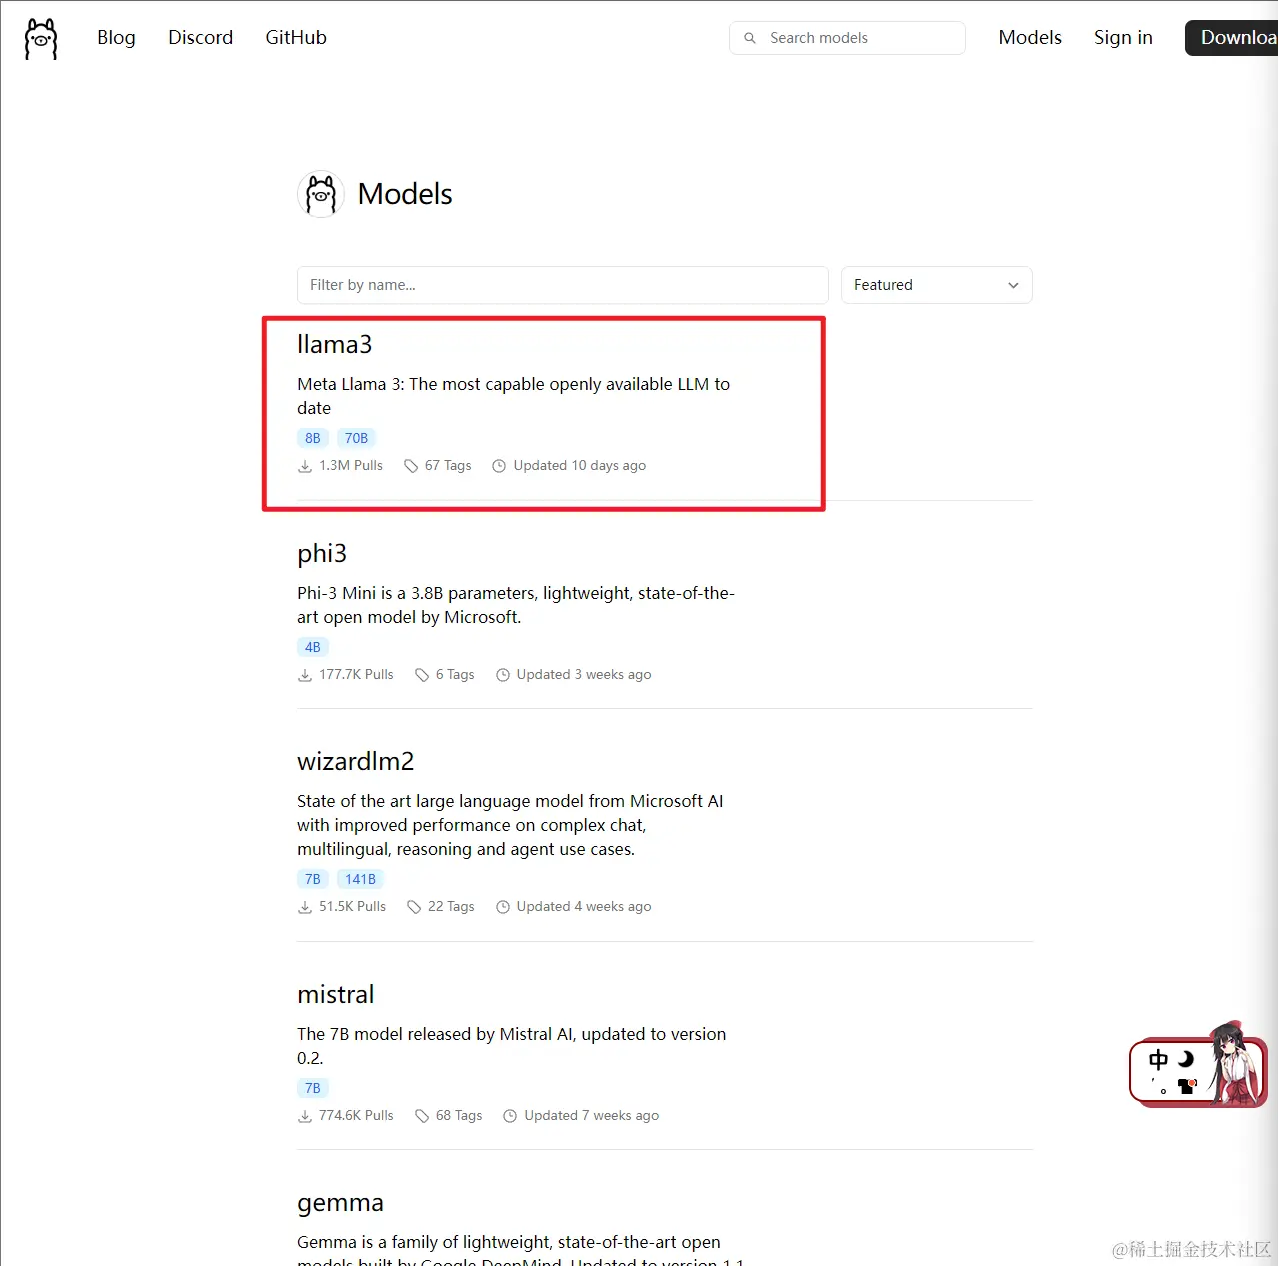Click the llama icon beside Models heading
This screenshot has width=1278, height=1266.
(321, 194)
